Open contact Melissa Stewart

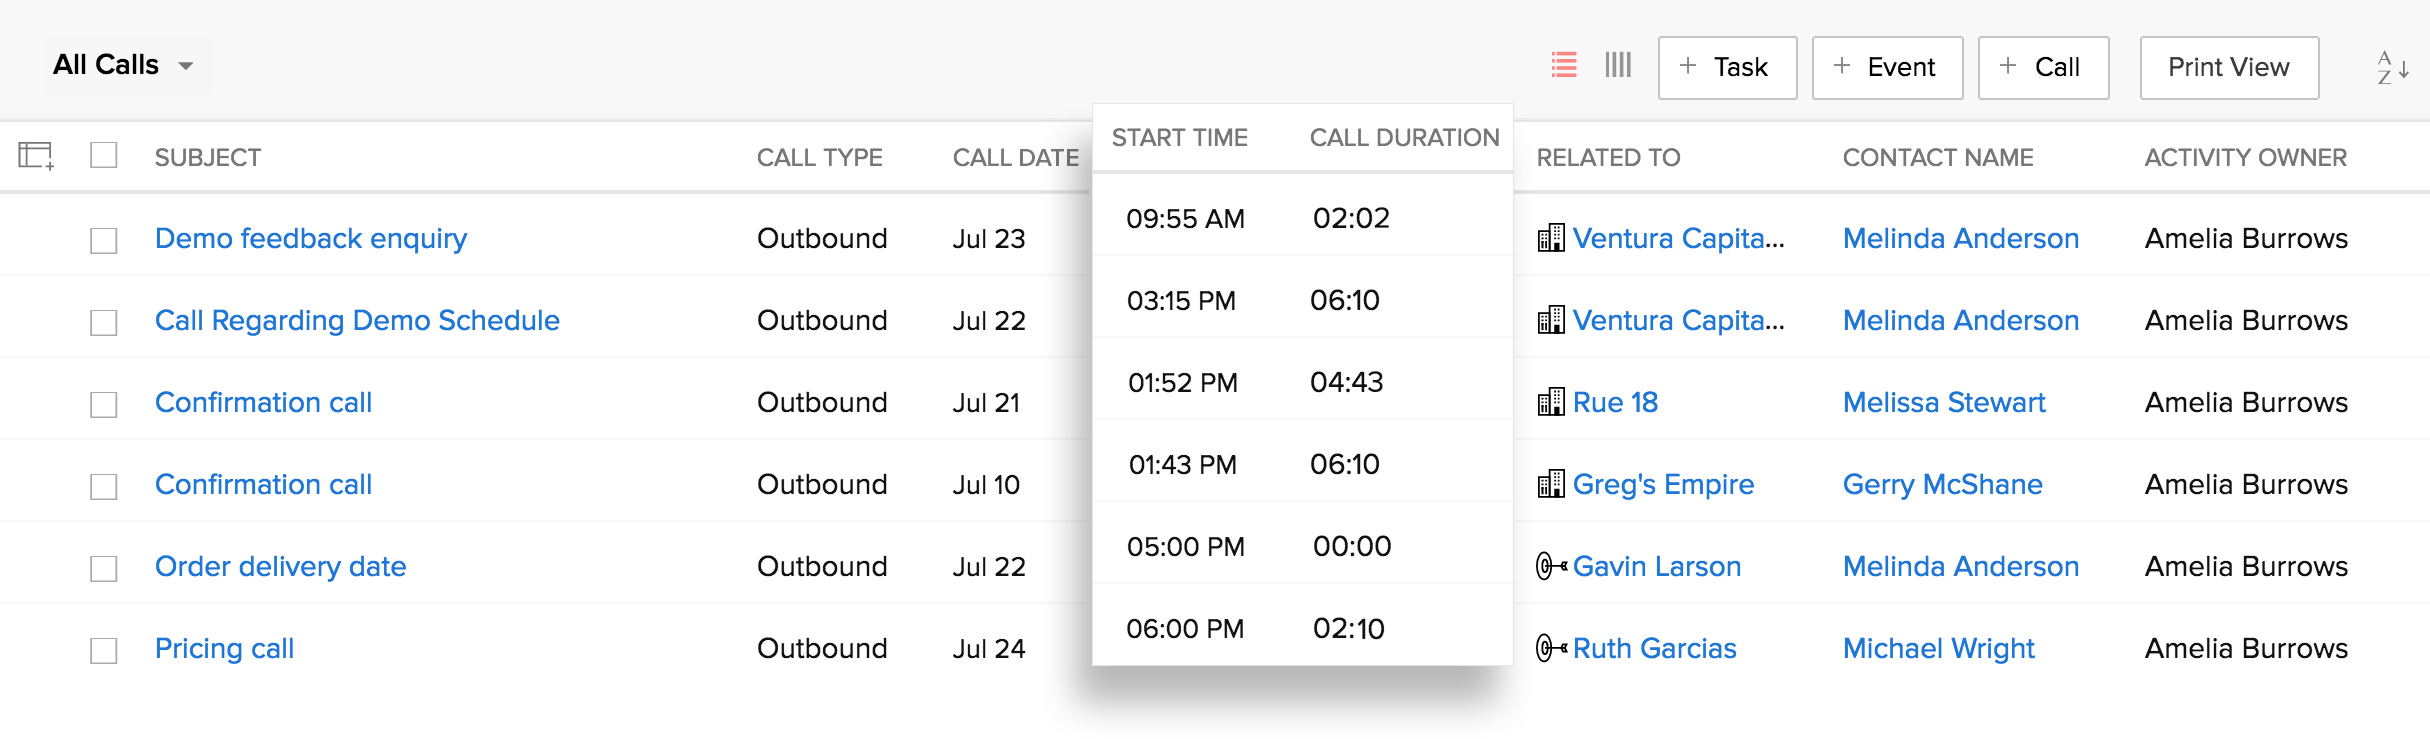coord(1943,402)
